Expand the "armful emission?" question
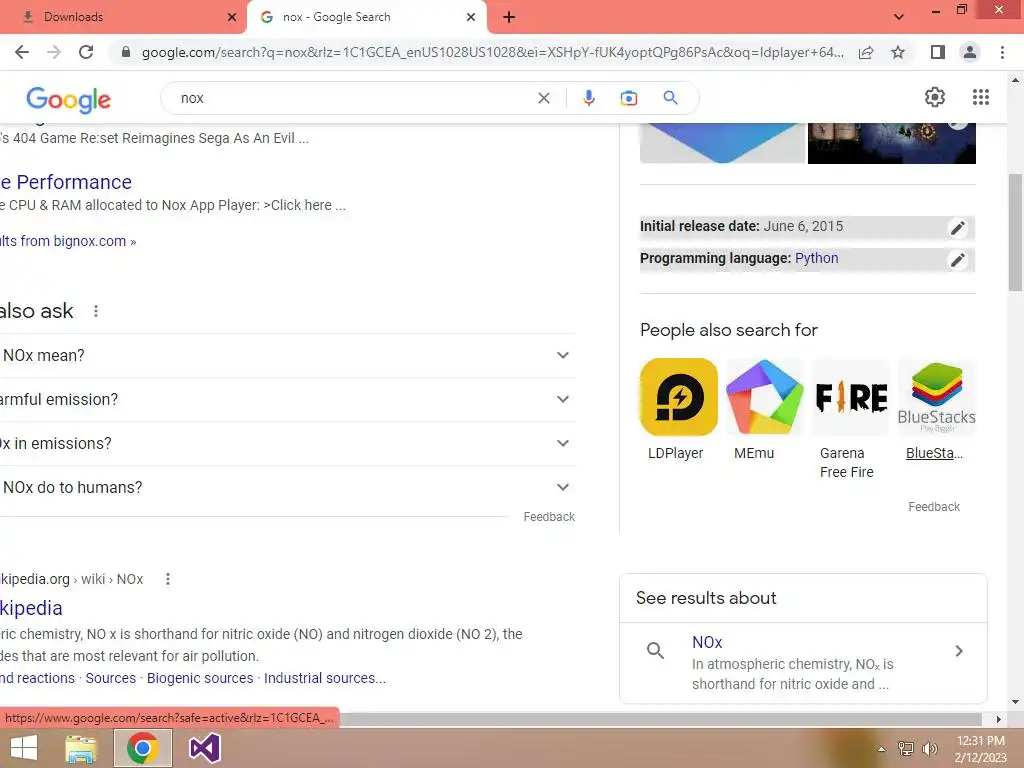The image size is (1024, 768). click(x=288, y=399)
